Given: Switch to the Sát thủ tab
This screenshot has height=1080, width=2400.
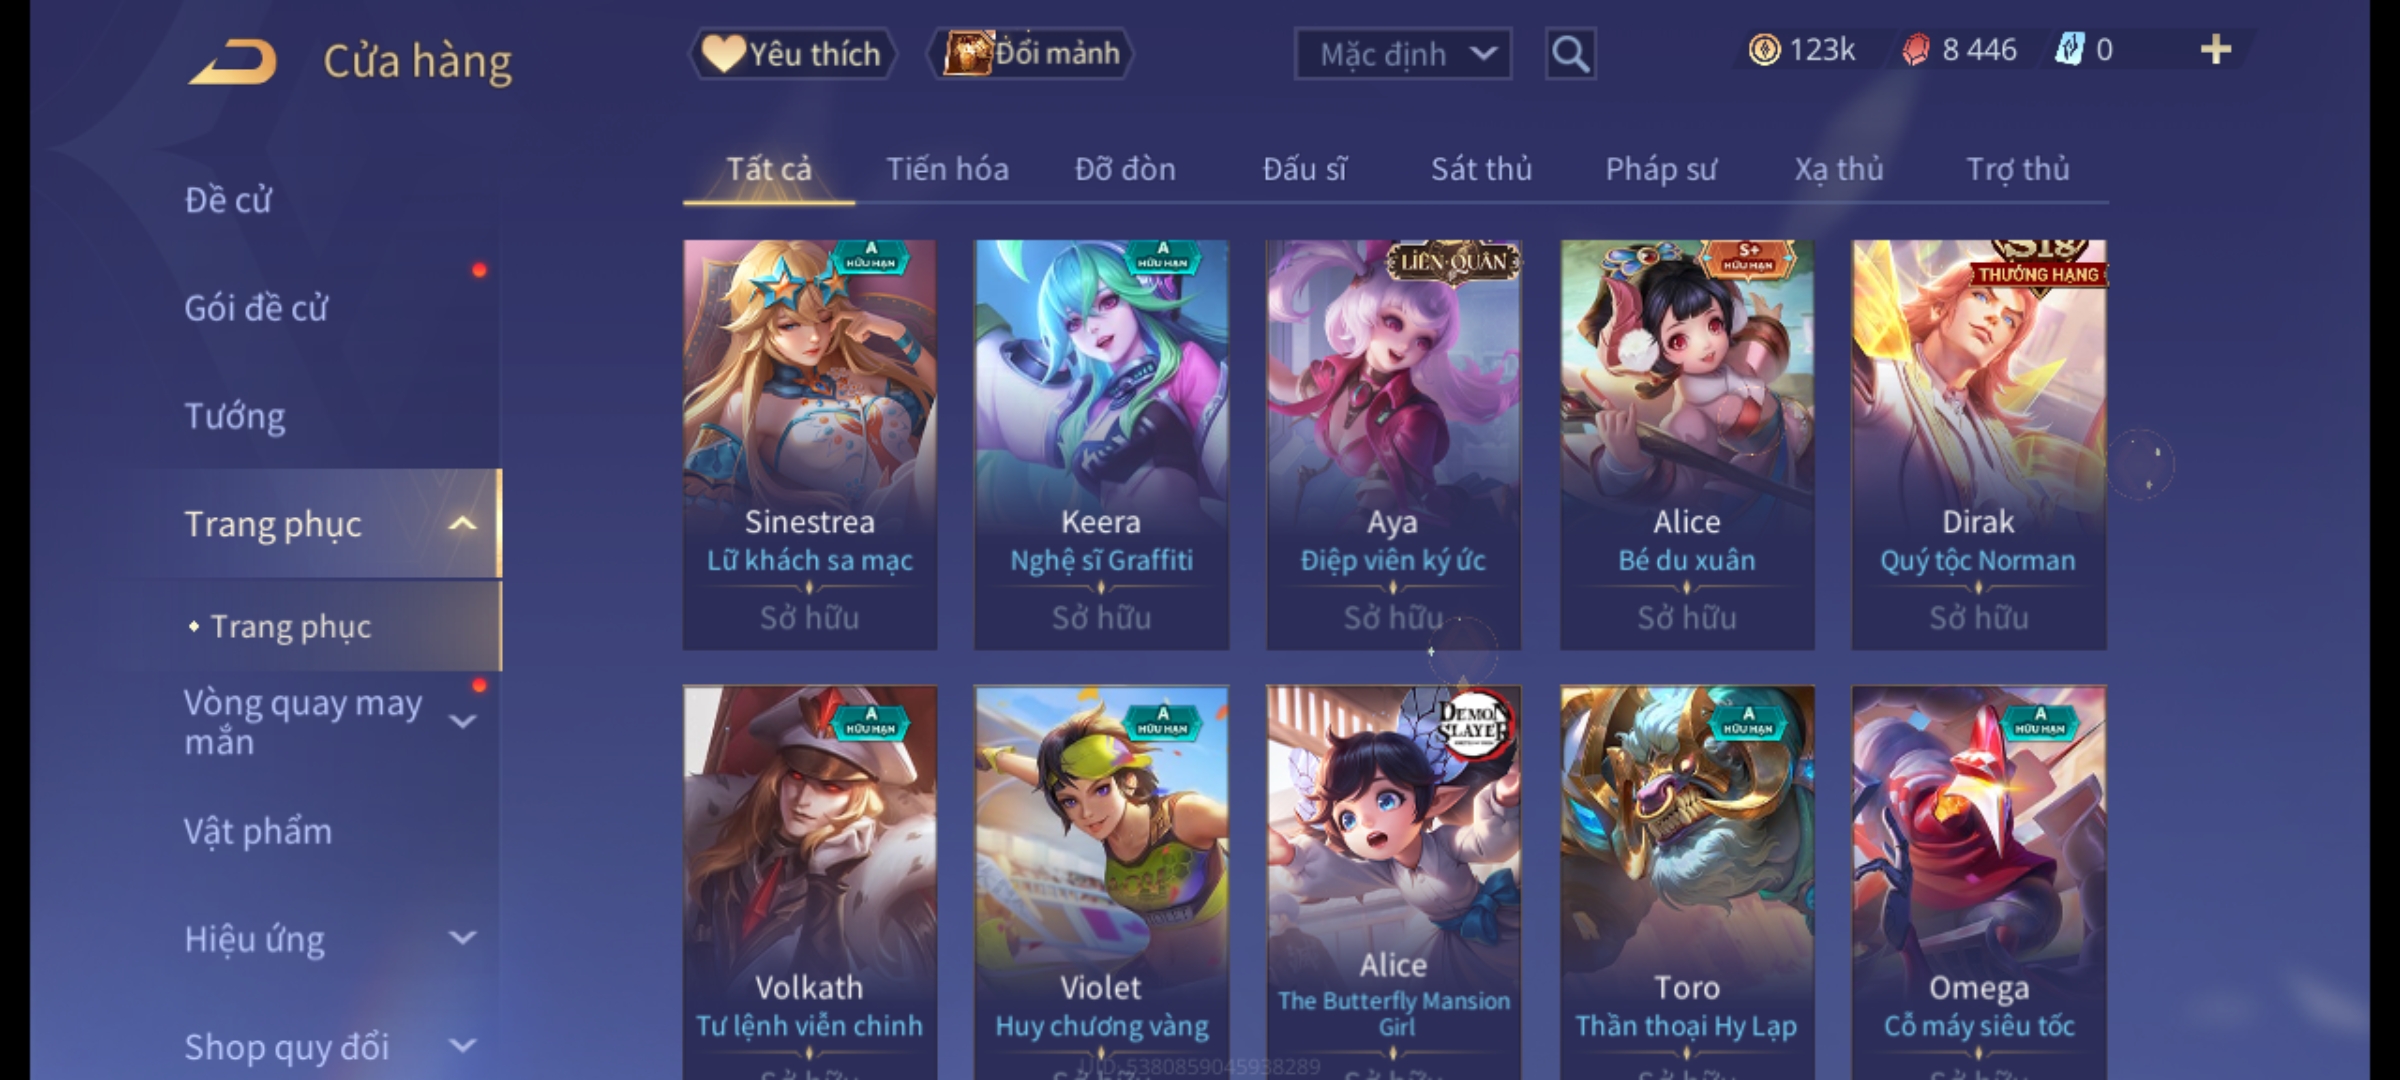Looking at the screenshot, I should pyautogui.click(x=1481, y=169).
